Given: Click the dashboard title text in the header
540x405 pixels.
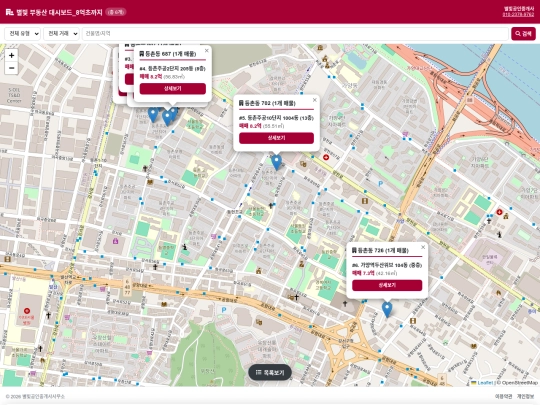Looking at the screenshot, I should tap(59, 12).
